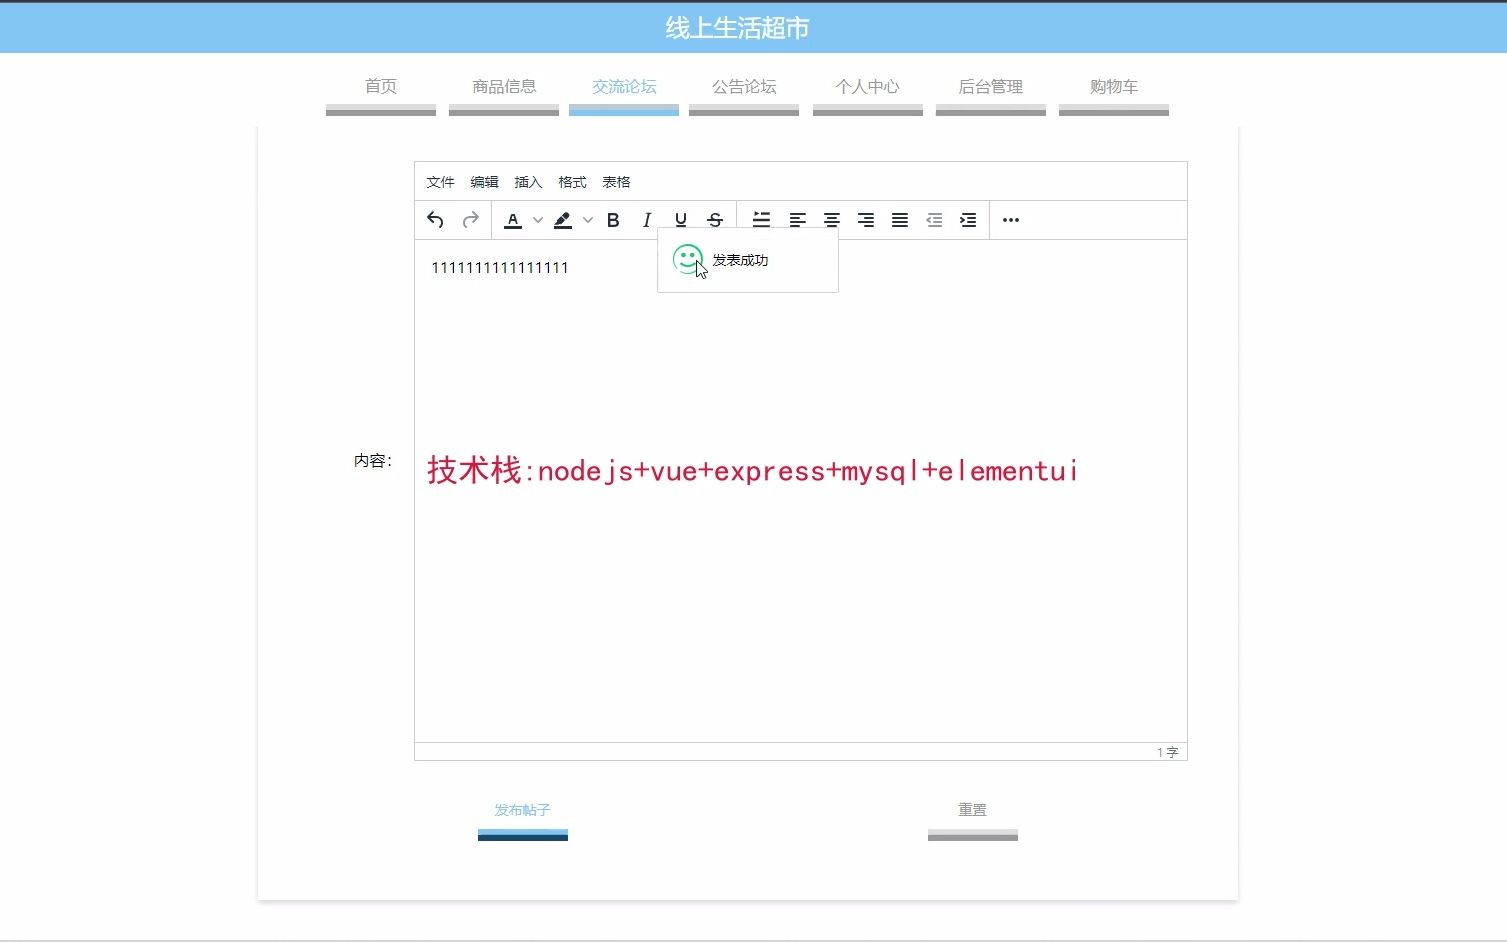
Task: Click the text color A swatch
Action: coord(512,219)
